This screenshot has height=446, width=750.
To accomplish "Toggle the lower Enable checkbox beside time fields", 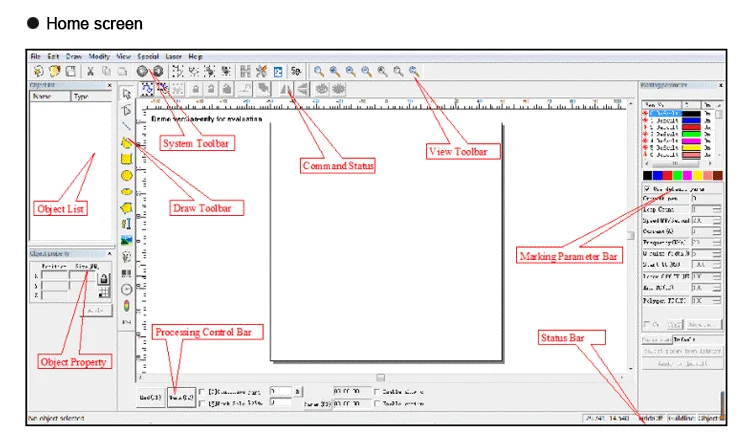I will tap(377, 403).
